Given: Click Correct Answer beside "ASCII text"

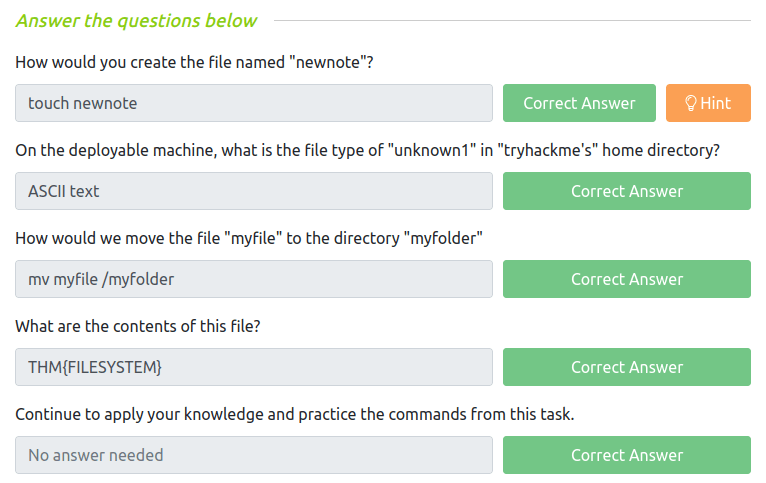Looking at the screenshot, I should (627, 191).
